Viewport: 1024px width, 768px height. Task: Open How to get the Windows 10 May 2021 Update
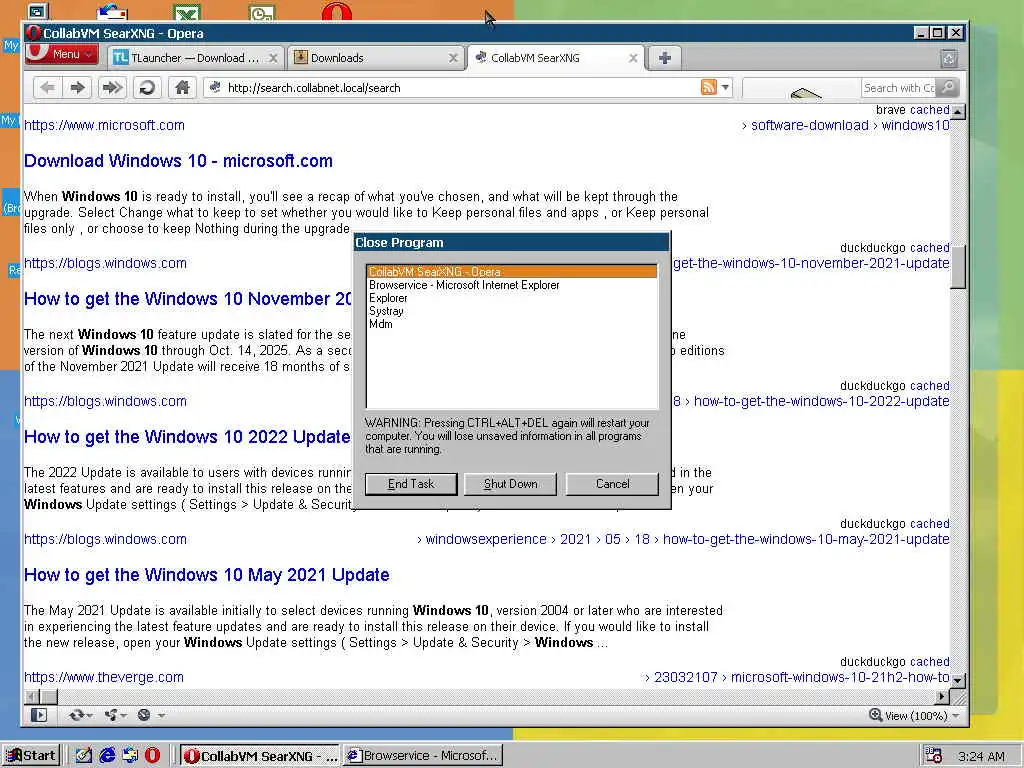coord(206,575)
